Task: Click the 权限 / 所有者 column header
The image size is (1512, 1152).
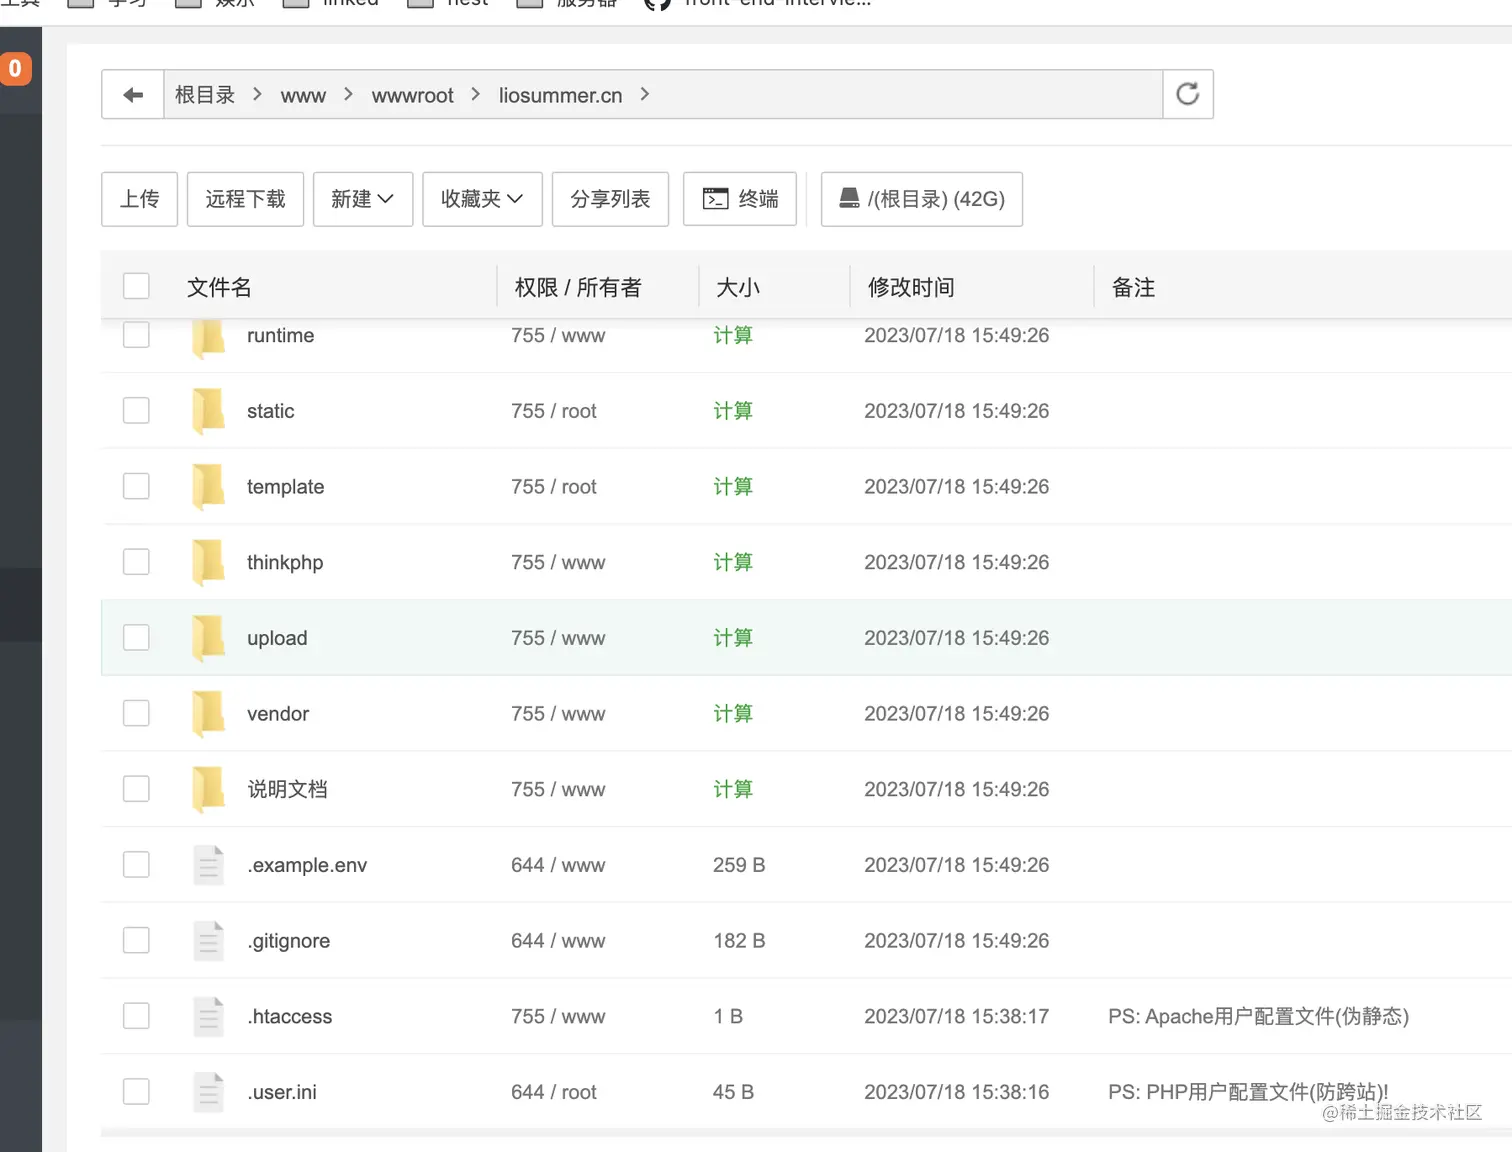Action: [x=578, y=288]
